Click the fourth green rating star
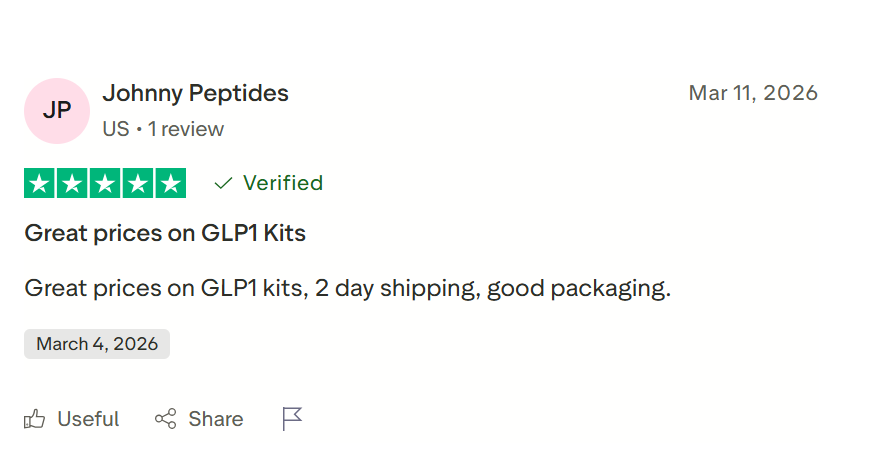Screen dimensions: 892x467 [x=138, y=183]
